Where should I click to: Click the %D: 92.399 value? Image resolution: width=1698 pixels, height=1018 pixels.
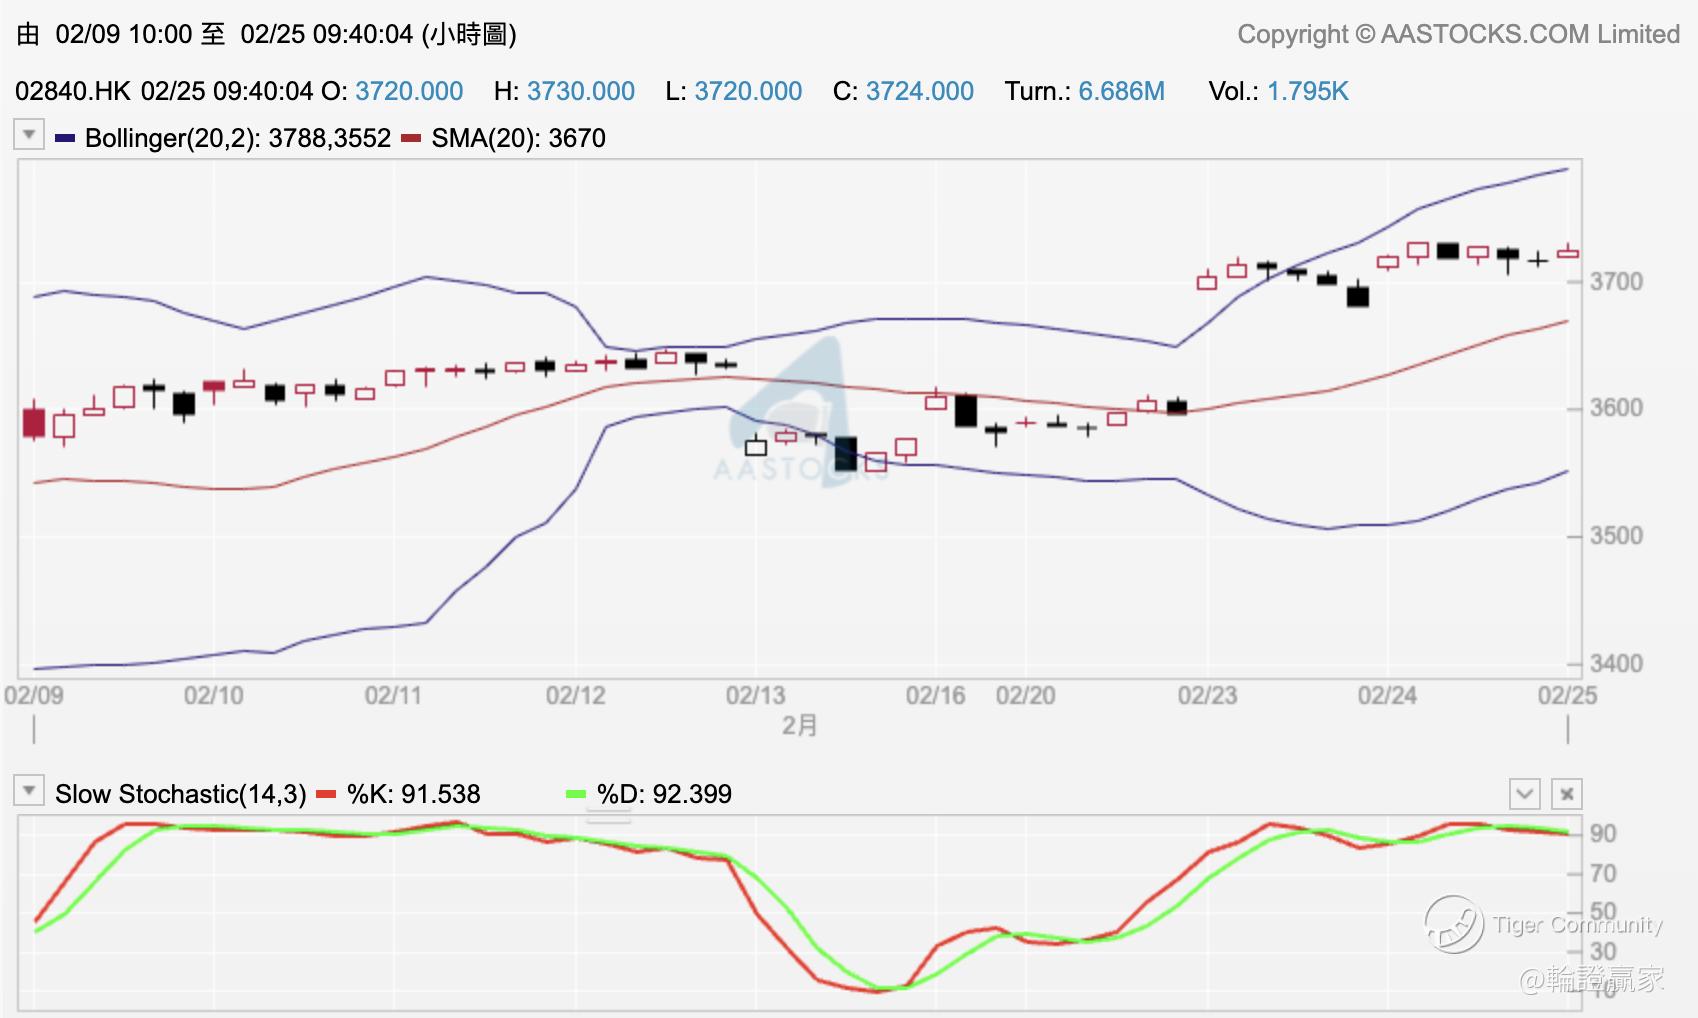click(664, 794)
